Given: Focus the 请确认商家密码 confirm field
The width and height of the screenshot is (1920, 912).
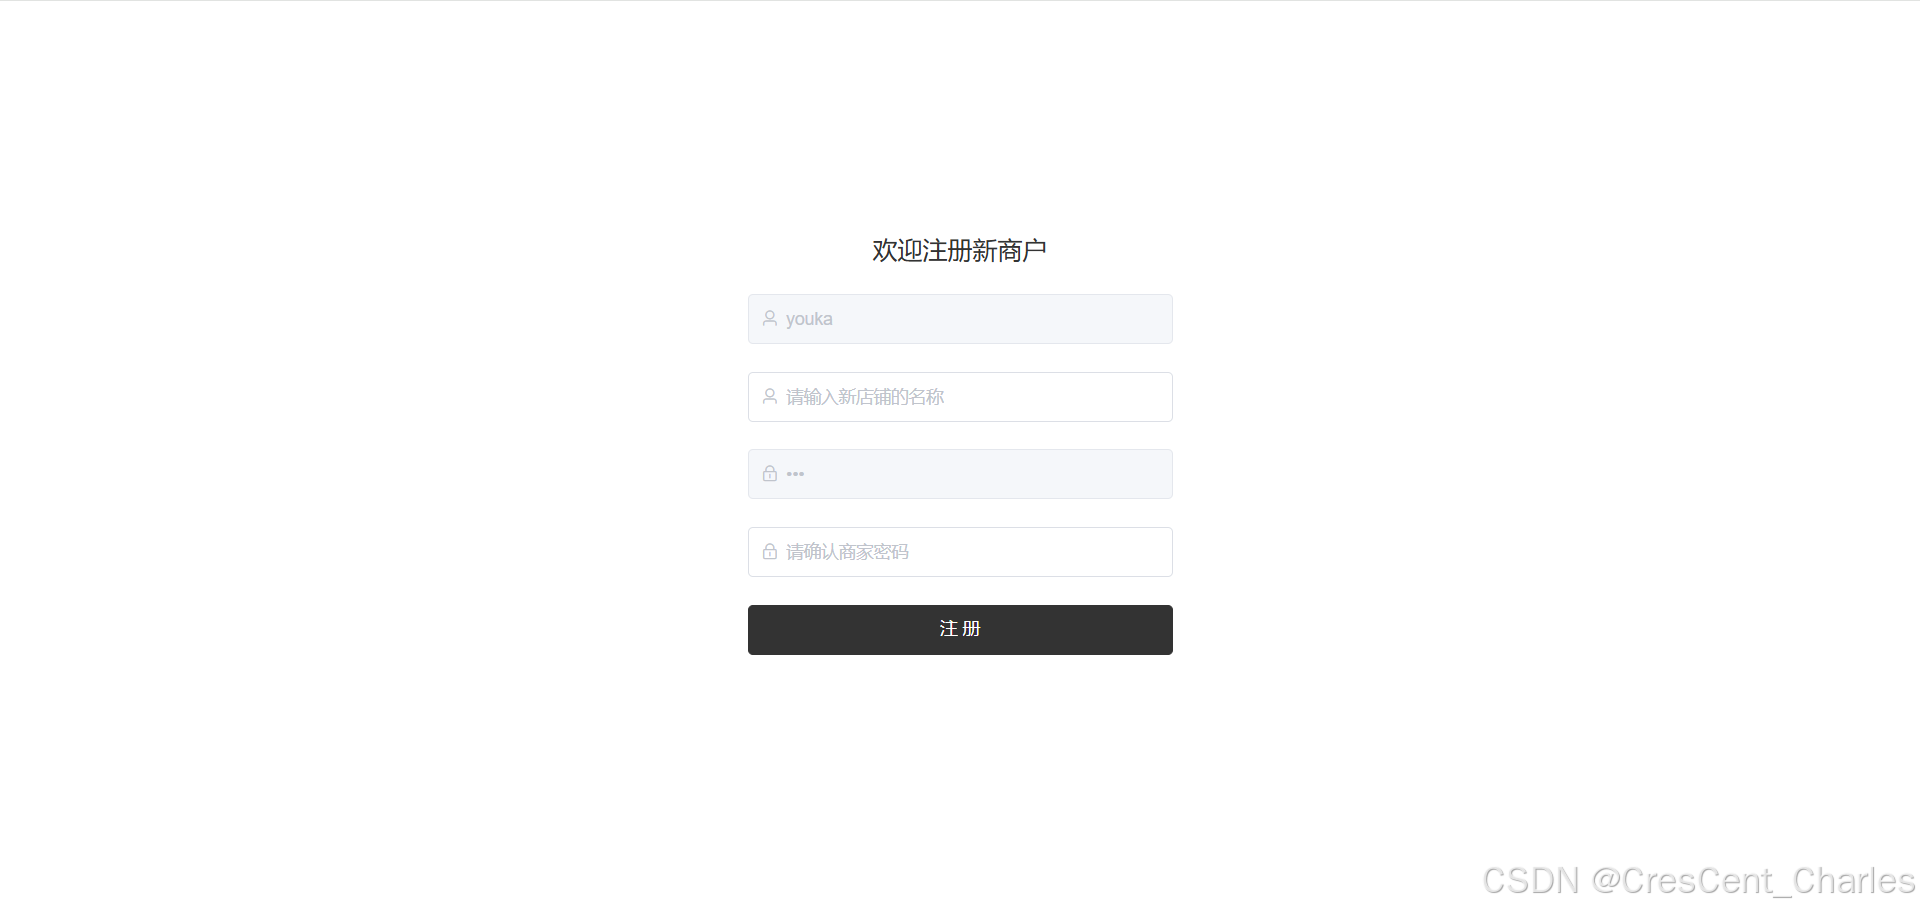Looking at the screenshot, I should point(960,552).
